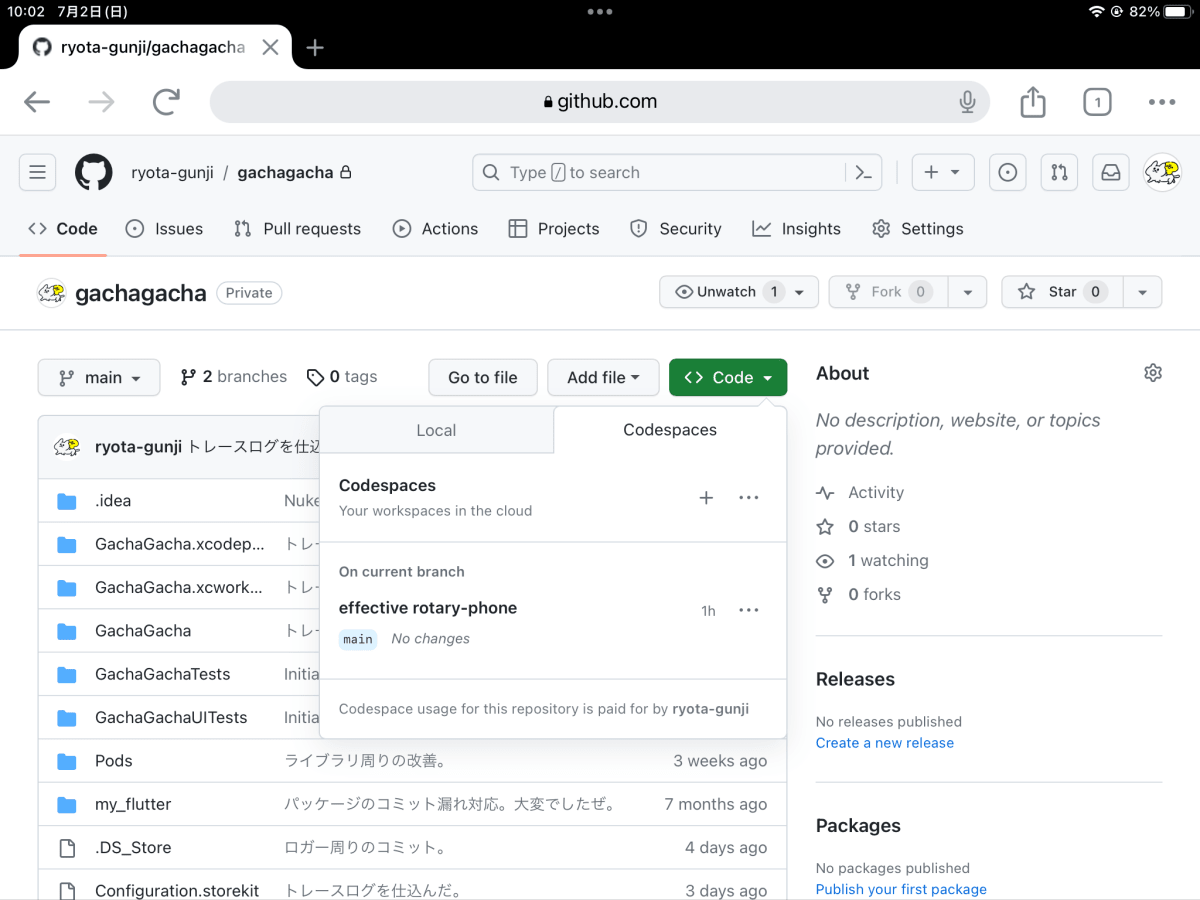The height and width of the screenshot is (900, 1200).
Task: Open the issues icon in header
Action: coord(1008,173)
